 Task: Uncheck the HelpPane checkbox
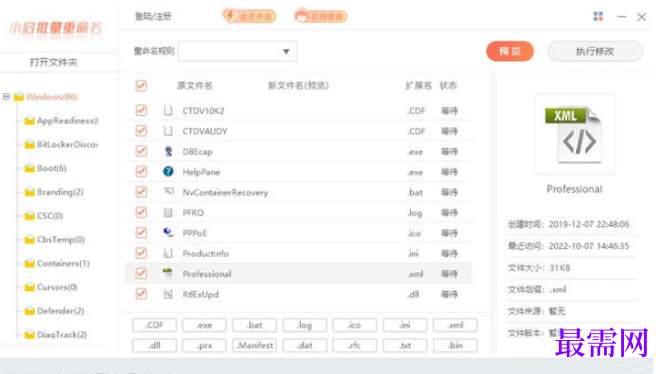141,171
